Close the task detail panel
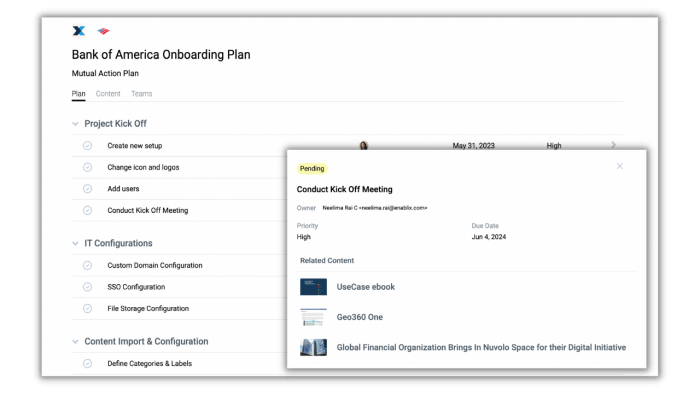Viewport: 700px width, 394px height. (620, 166)
